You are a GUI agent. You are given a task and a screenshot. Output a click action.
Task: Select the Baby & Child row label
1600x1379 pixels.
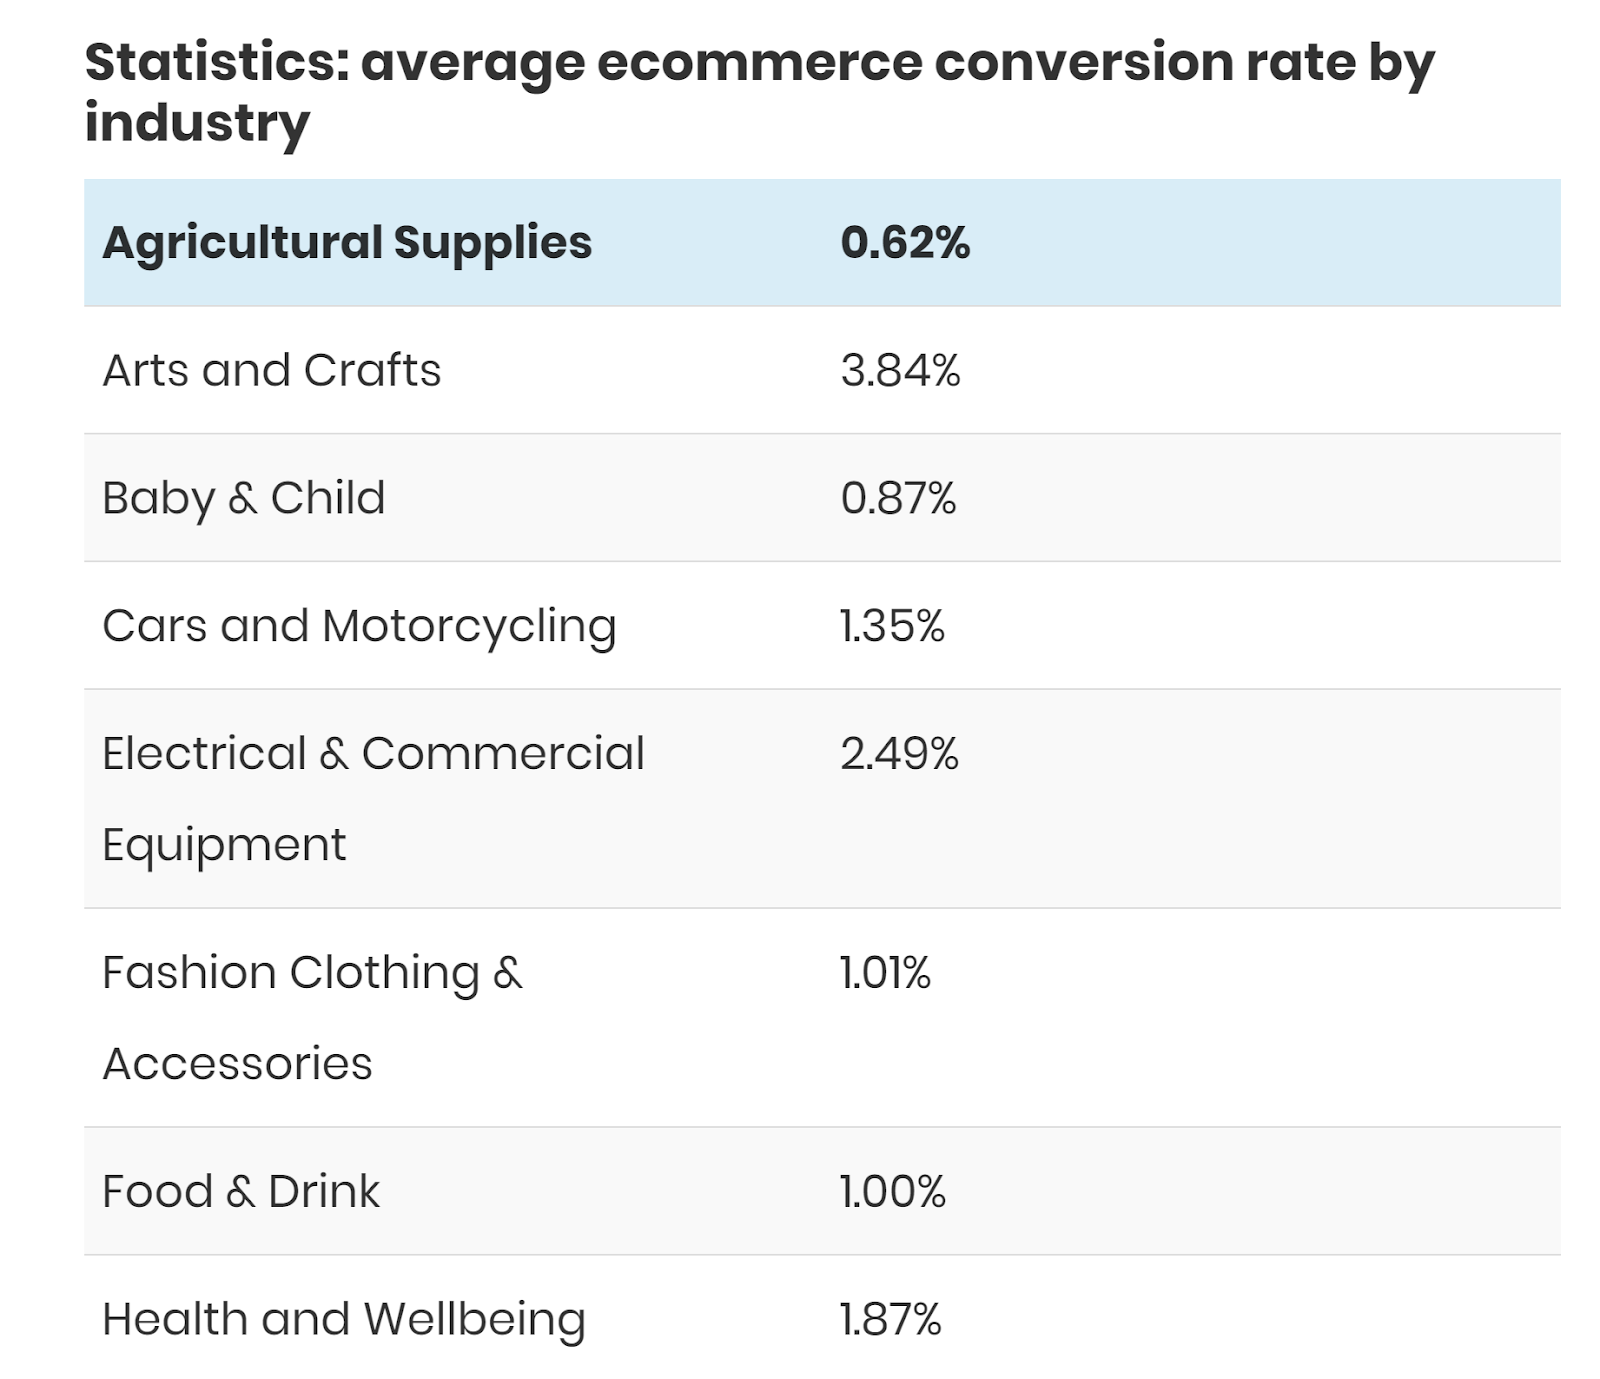tap(243, 498)
